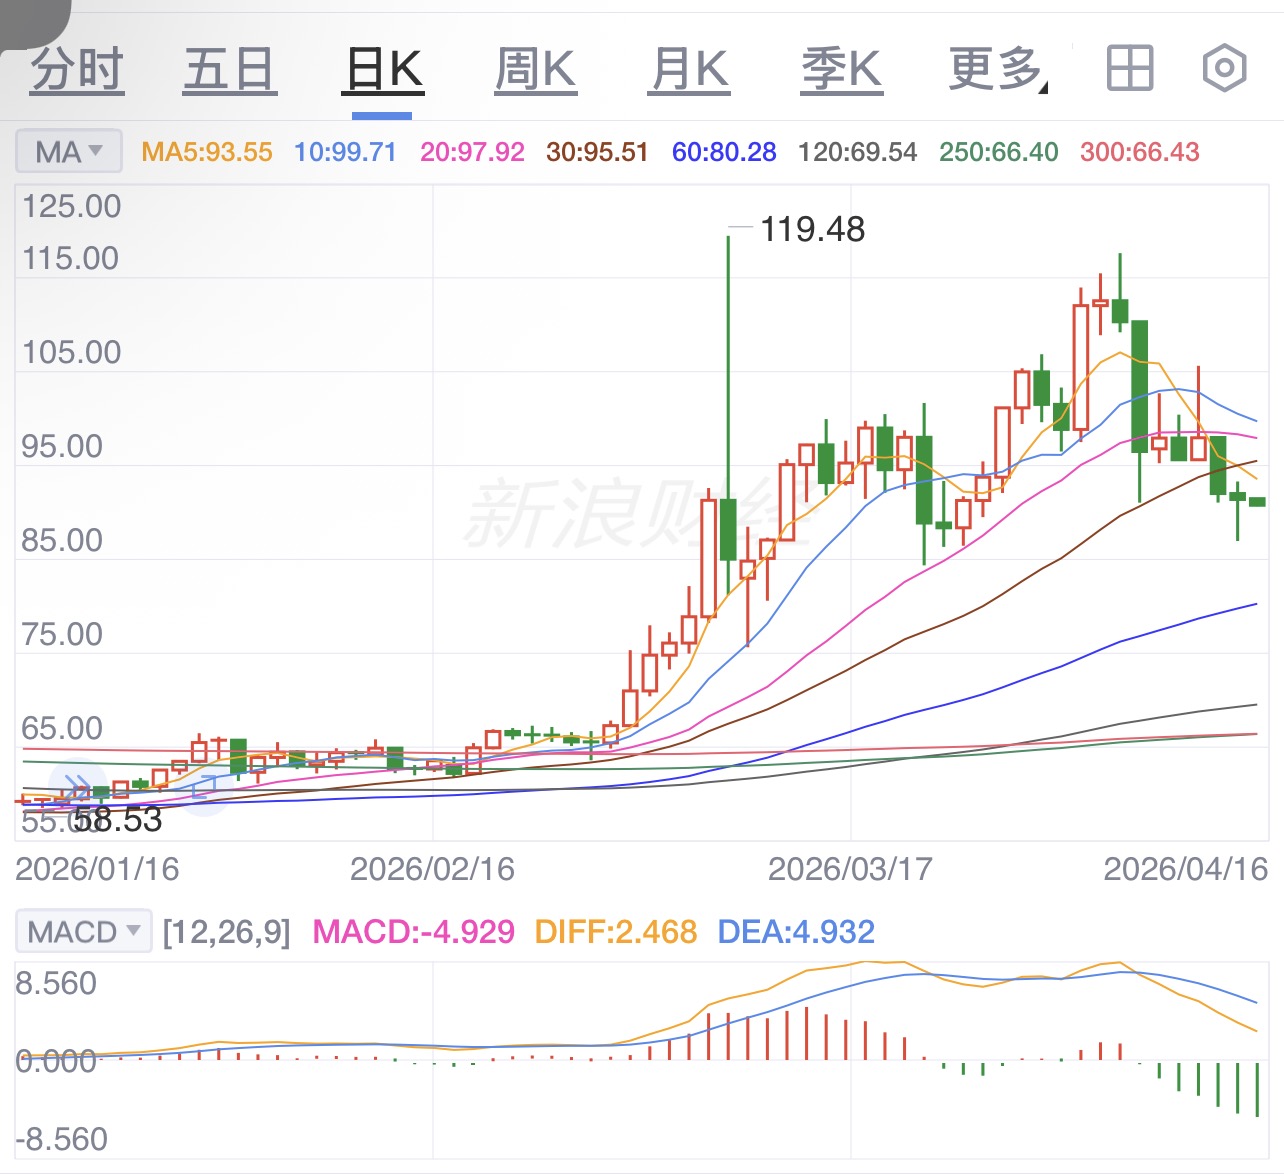Tap the orange MA5:93.55 label

coord(207,152)
